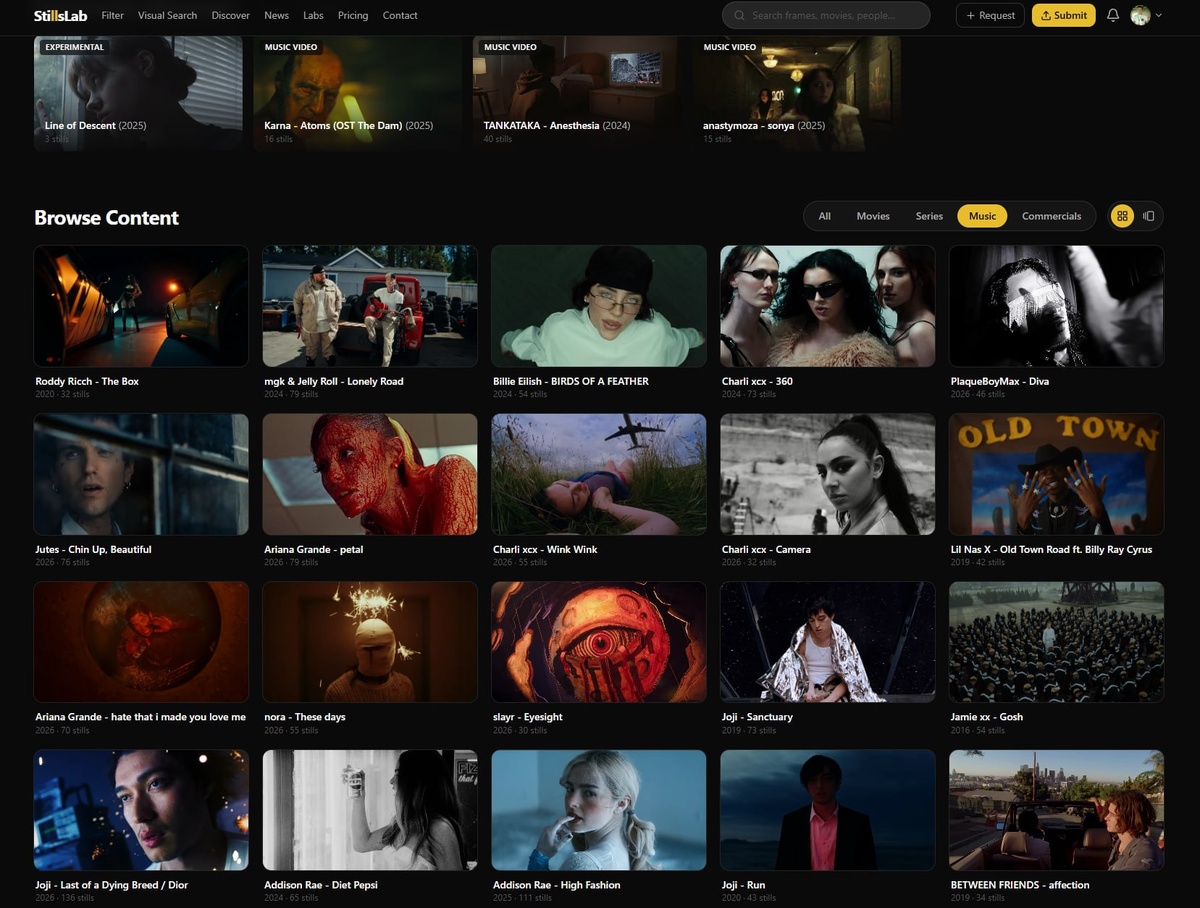The height and width of the screenshot is (908, 1200).
Task: Click the search magnifier icon
Action: coord(740,16)
